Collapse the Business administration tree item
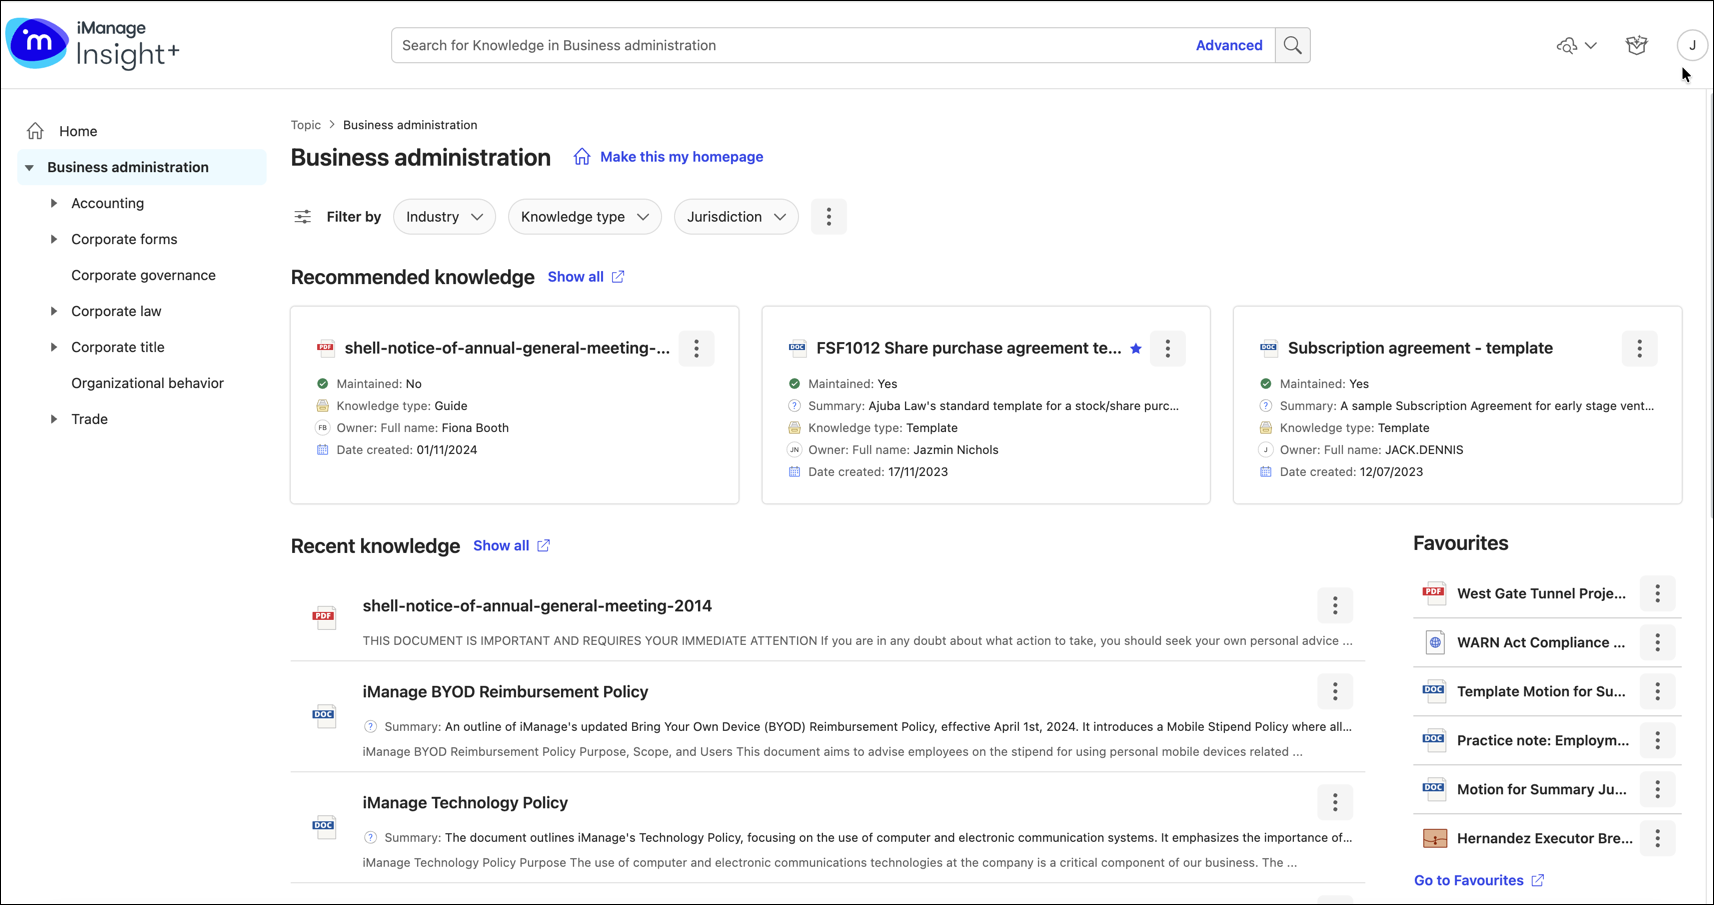Screen dimensions: 1714x905 pyautogui.click(x=28, y=167)
